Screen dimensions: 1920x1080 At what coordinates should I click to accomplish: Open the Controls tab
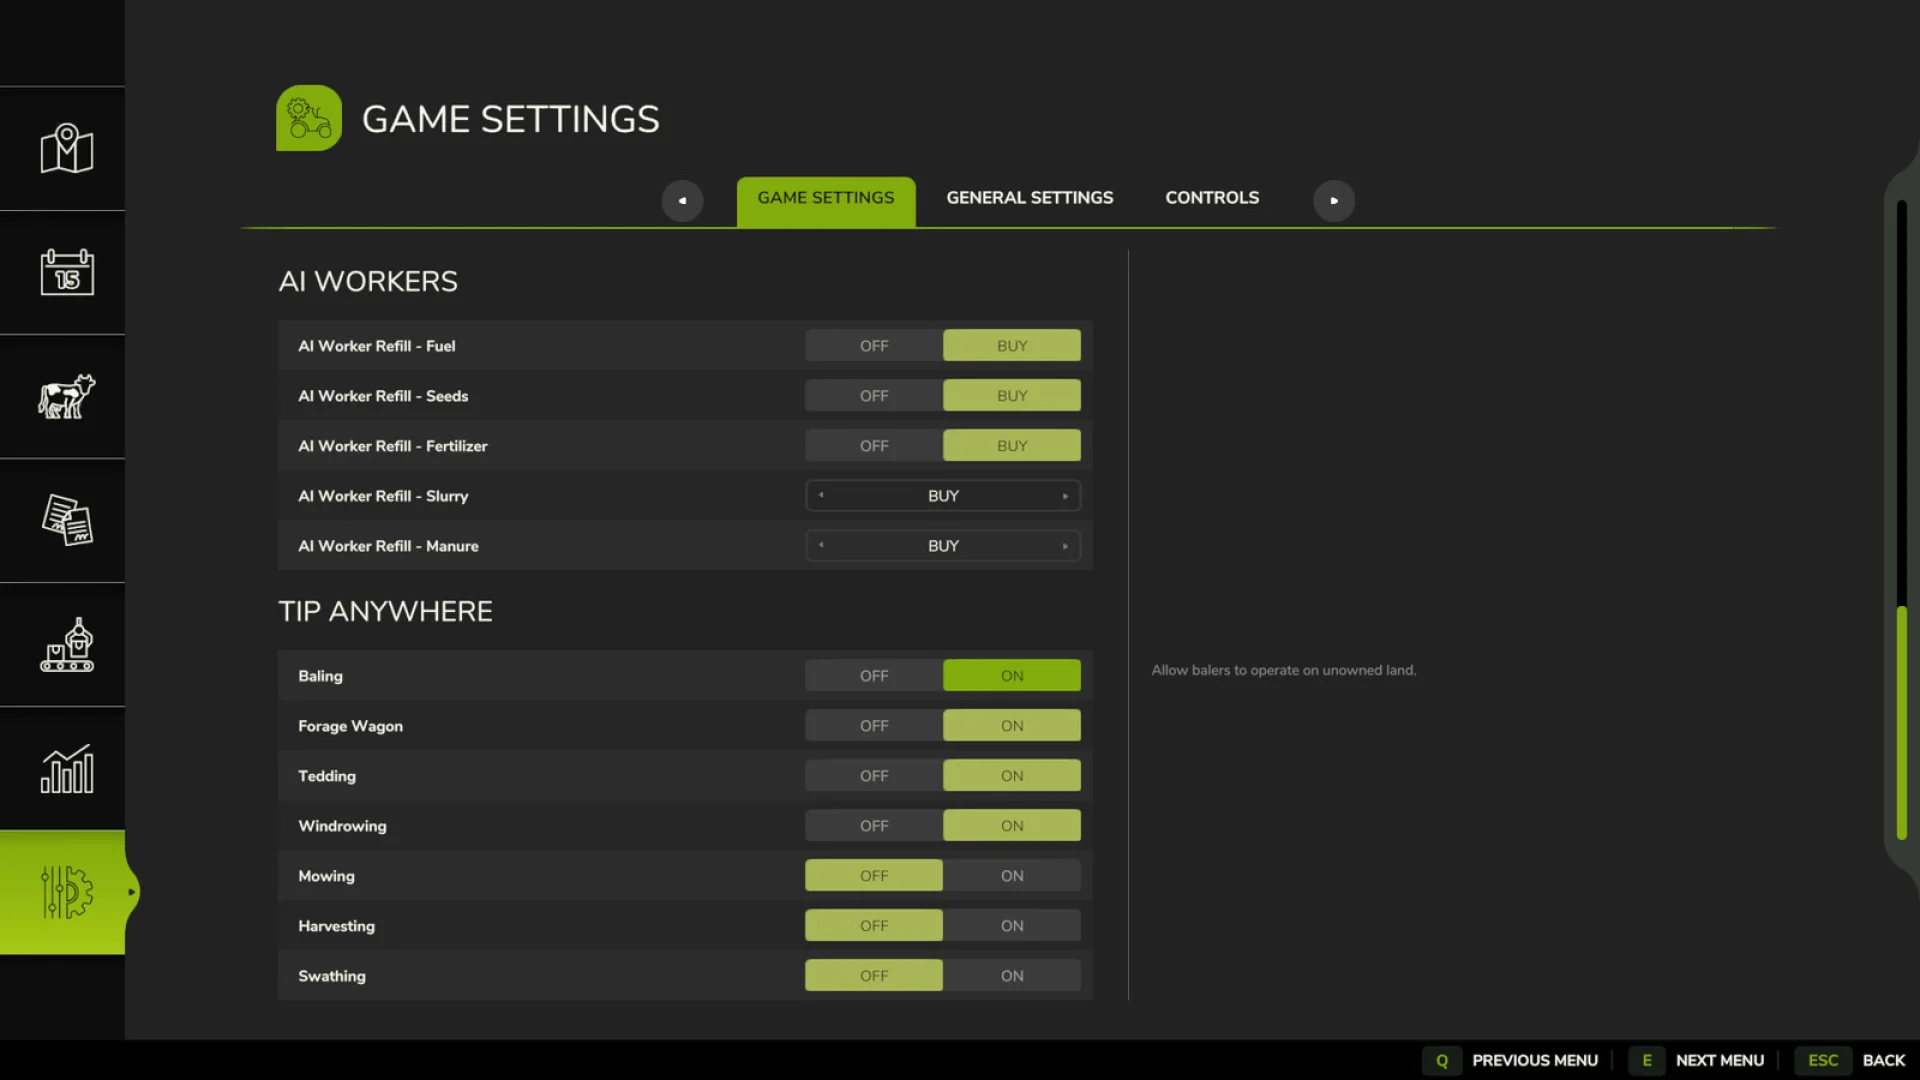coord(1211,197)
